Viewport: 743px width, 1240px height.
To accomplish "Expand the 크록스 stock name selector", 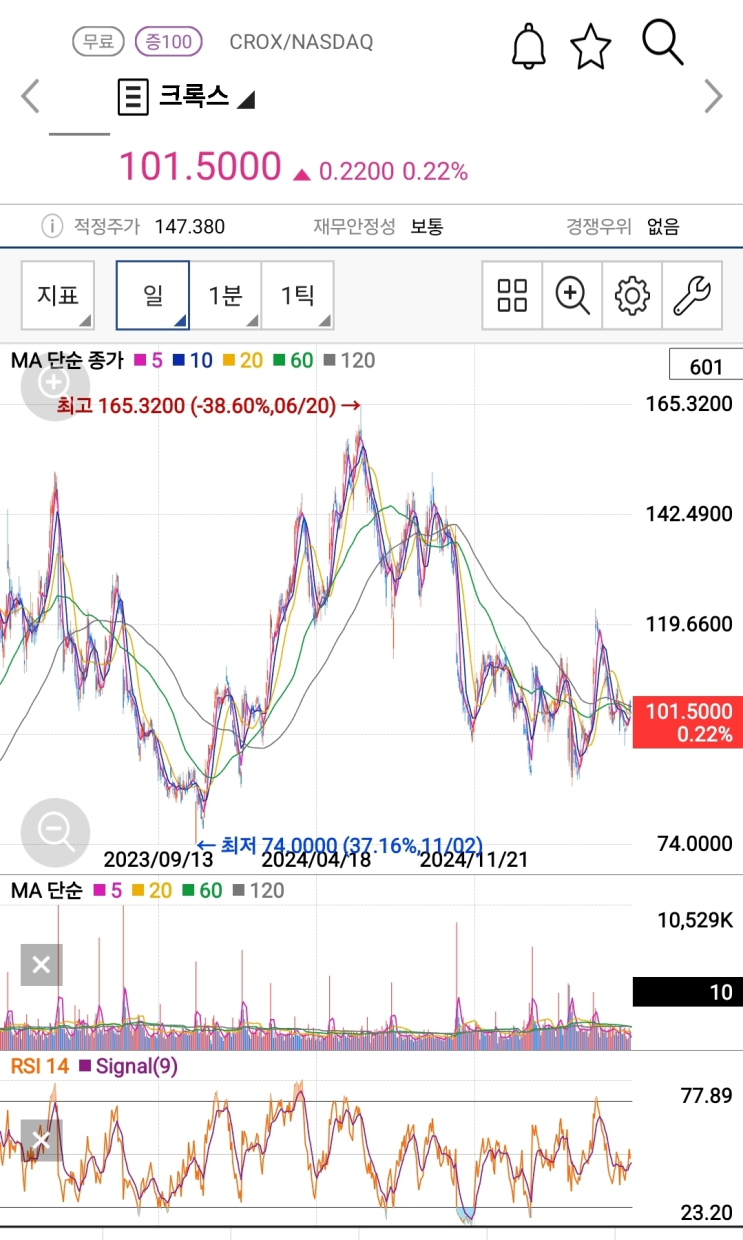I will [187, 97].
